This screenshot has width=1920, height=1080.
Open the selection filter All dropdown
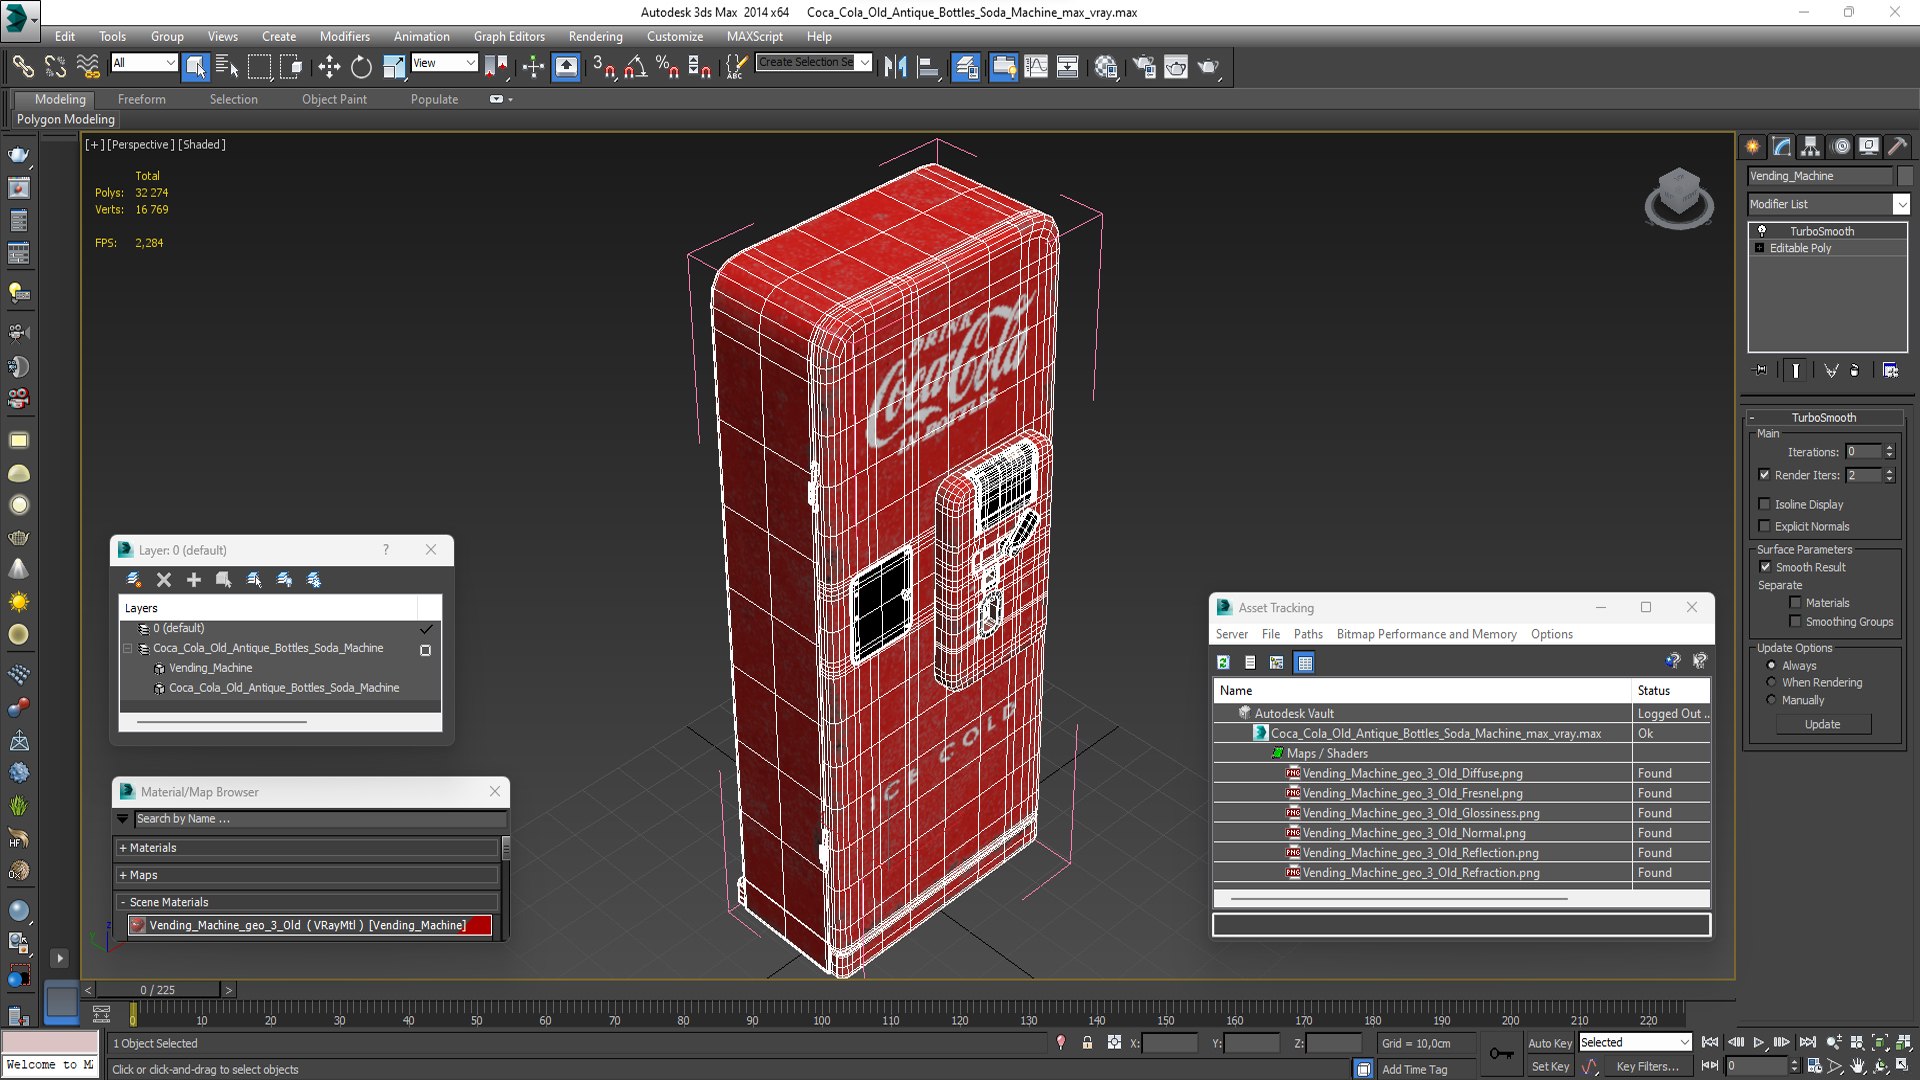click(x=144, y=63)
